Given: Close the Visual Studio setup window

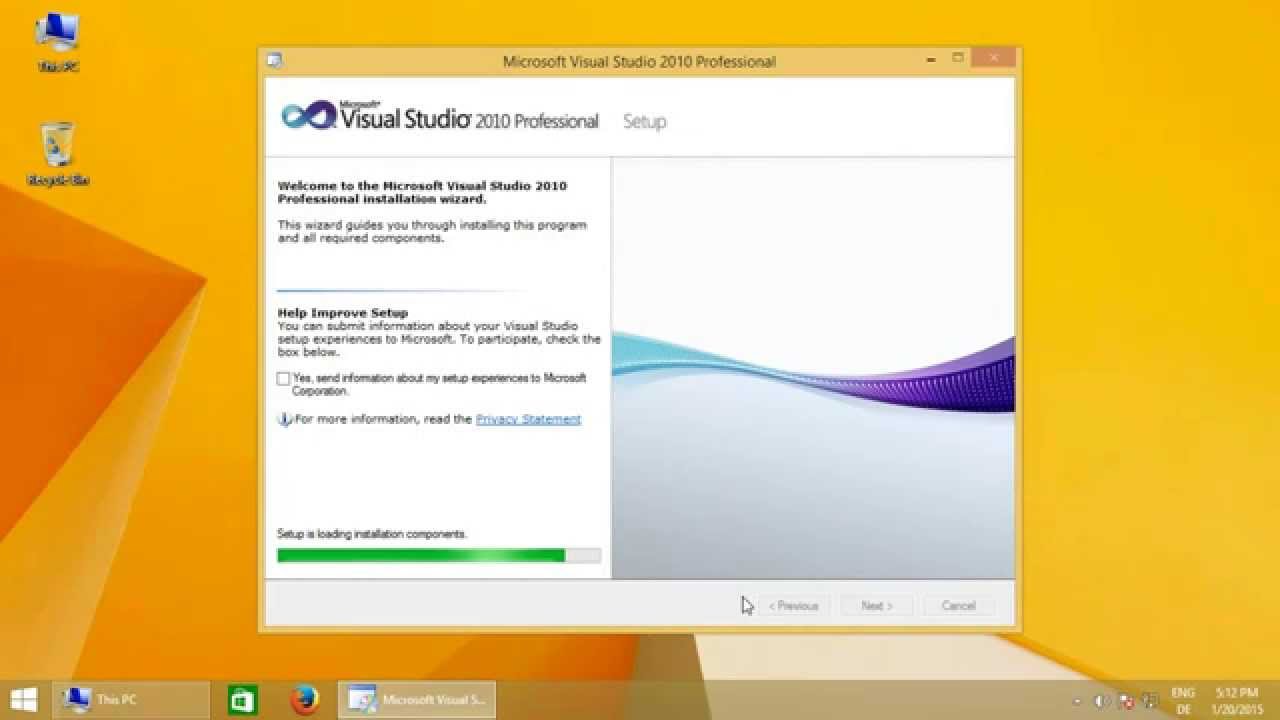Looking at the screenshot, I should pyautogui.click(x=993, y=59).
